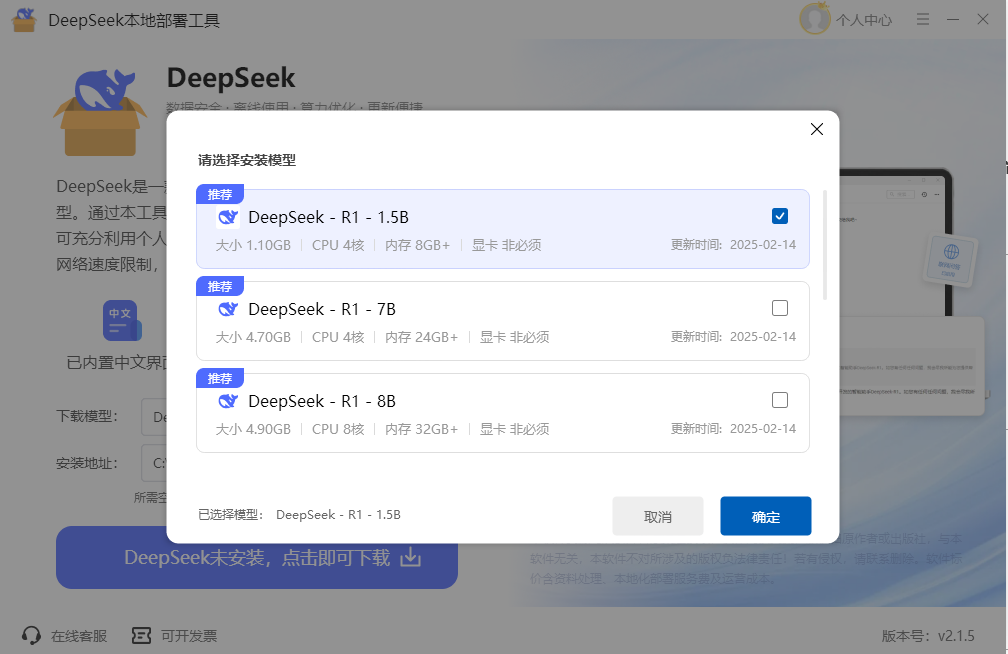The height and width of the screenshot is (654, 1008).
Task: Click the globe sticker on preview image
Action: (950, 259)
